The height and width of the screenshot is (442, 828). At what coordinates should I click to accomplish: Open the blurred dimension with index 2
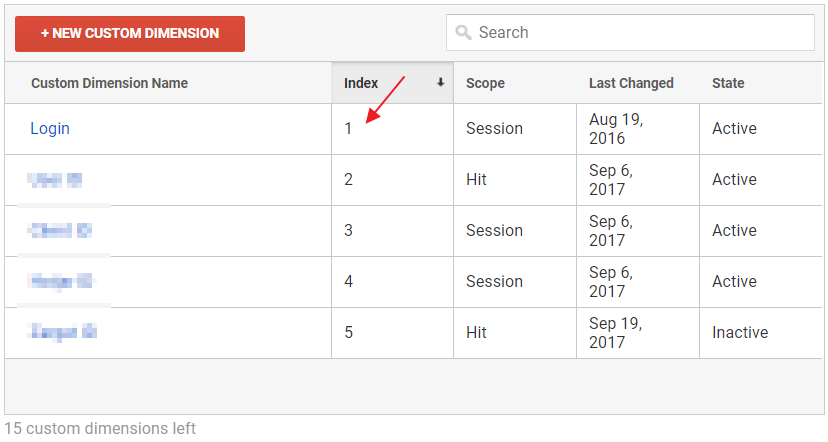click(55, 180)
